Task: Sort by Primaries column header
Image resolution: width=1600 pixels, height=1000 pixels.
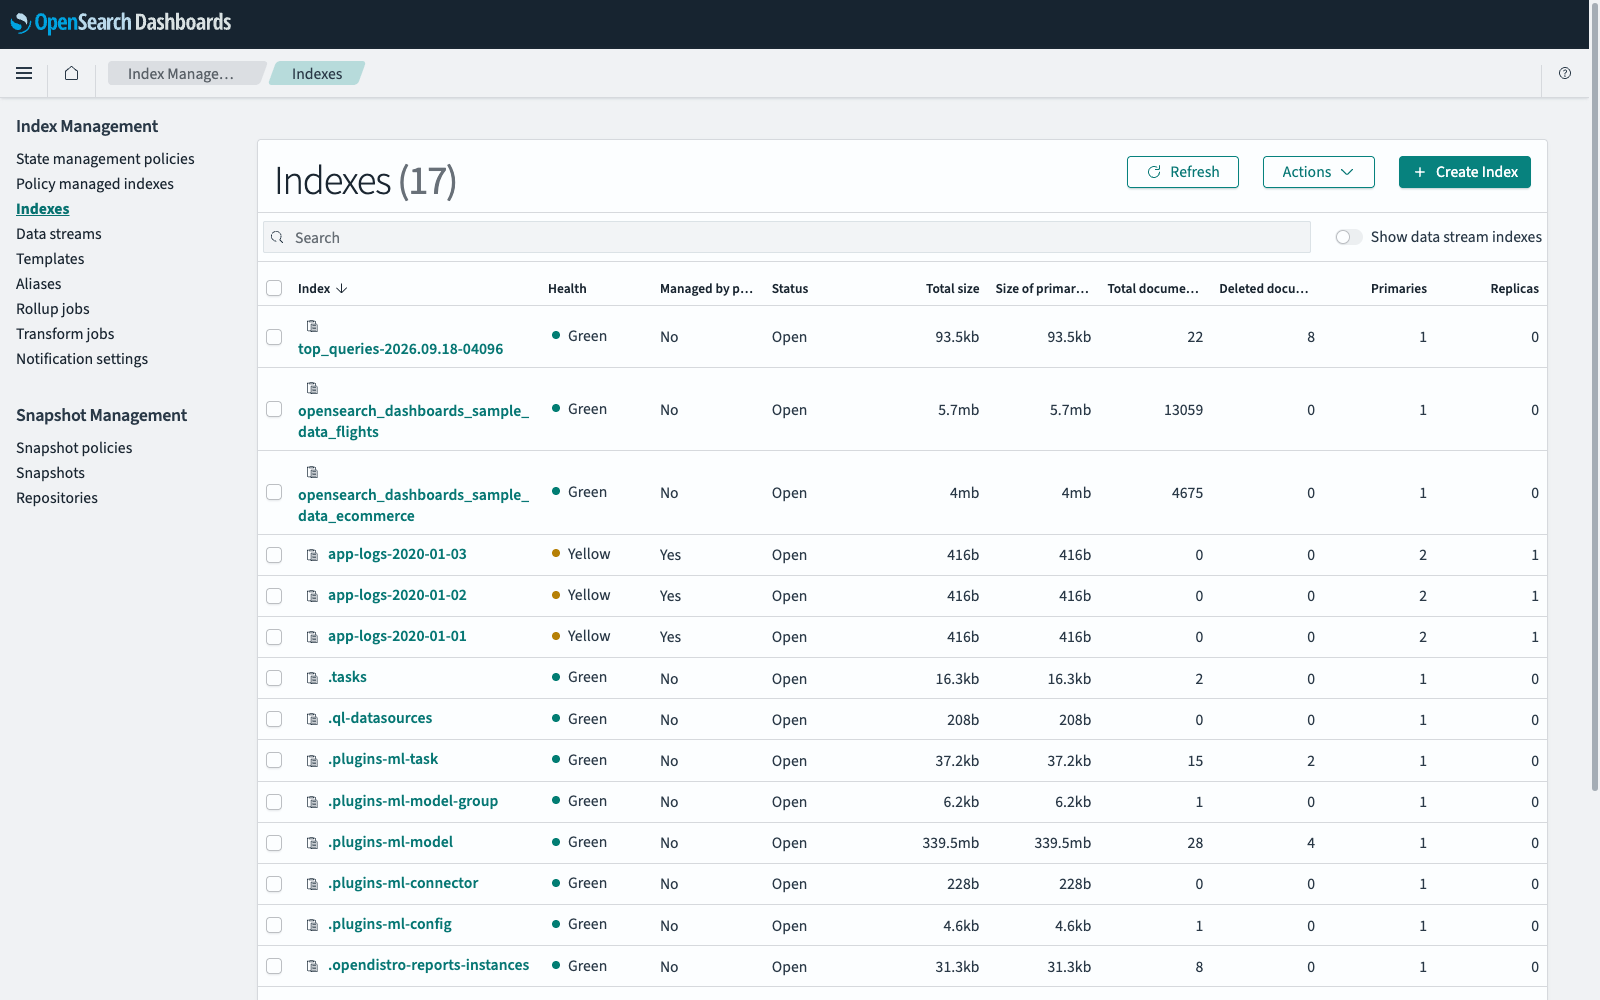Action: pyautogui.click(x=1398, y=288)
